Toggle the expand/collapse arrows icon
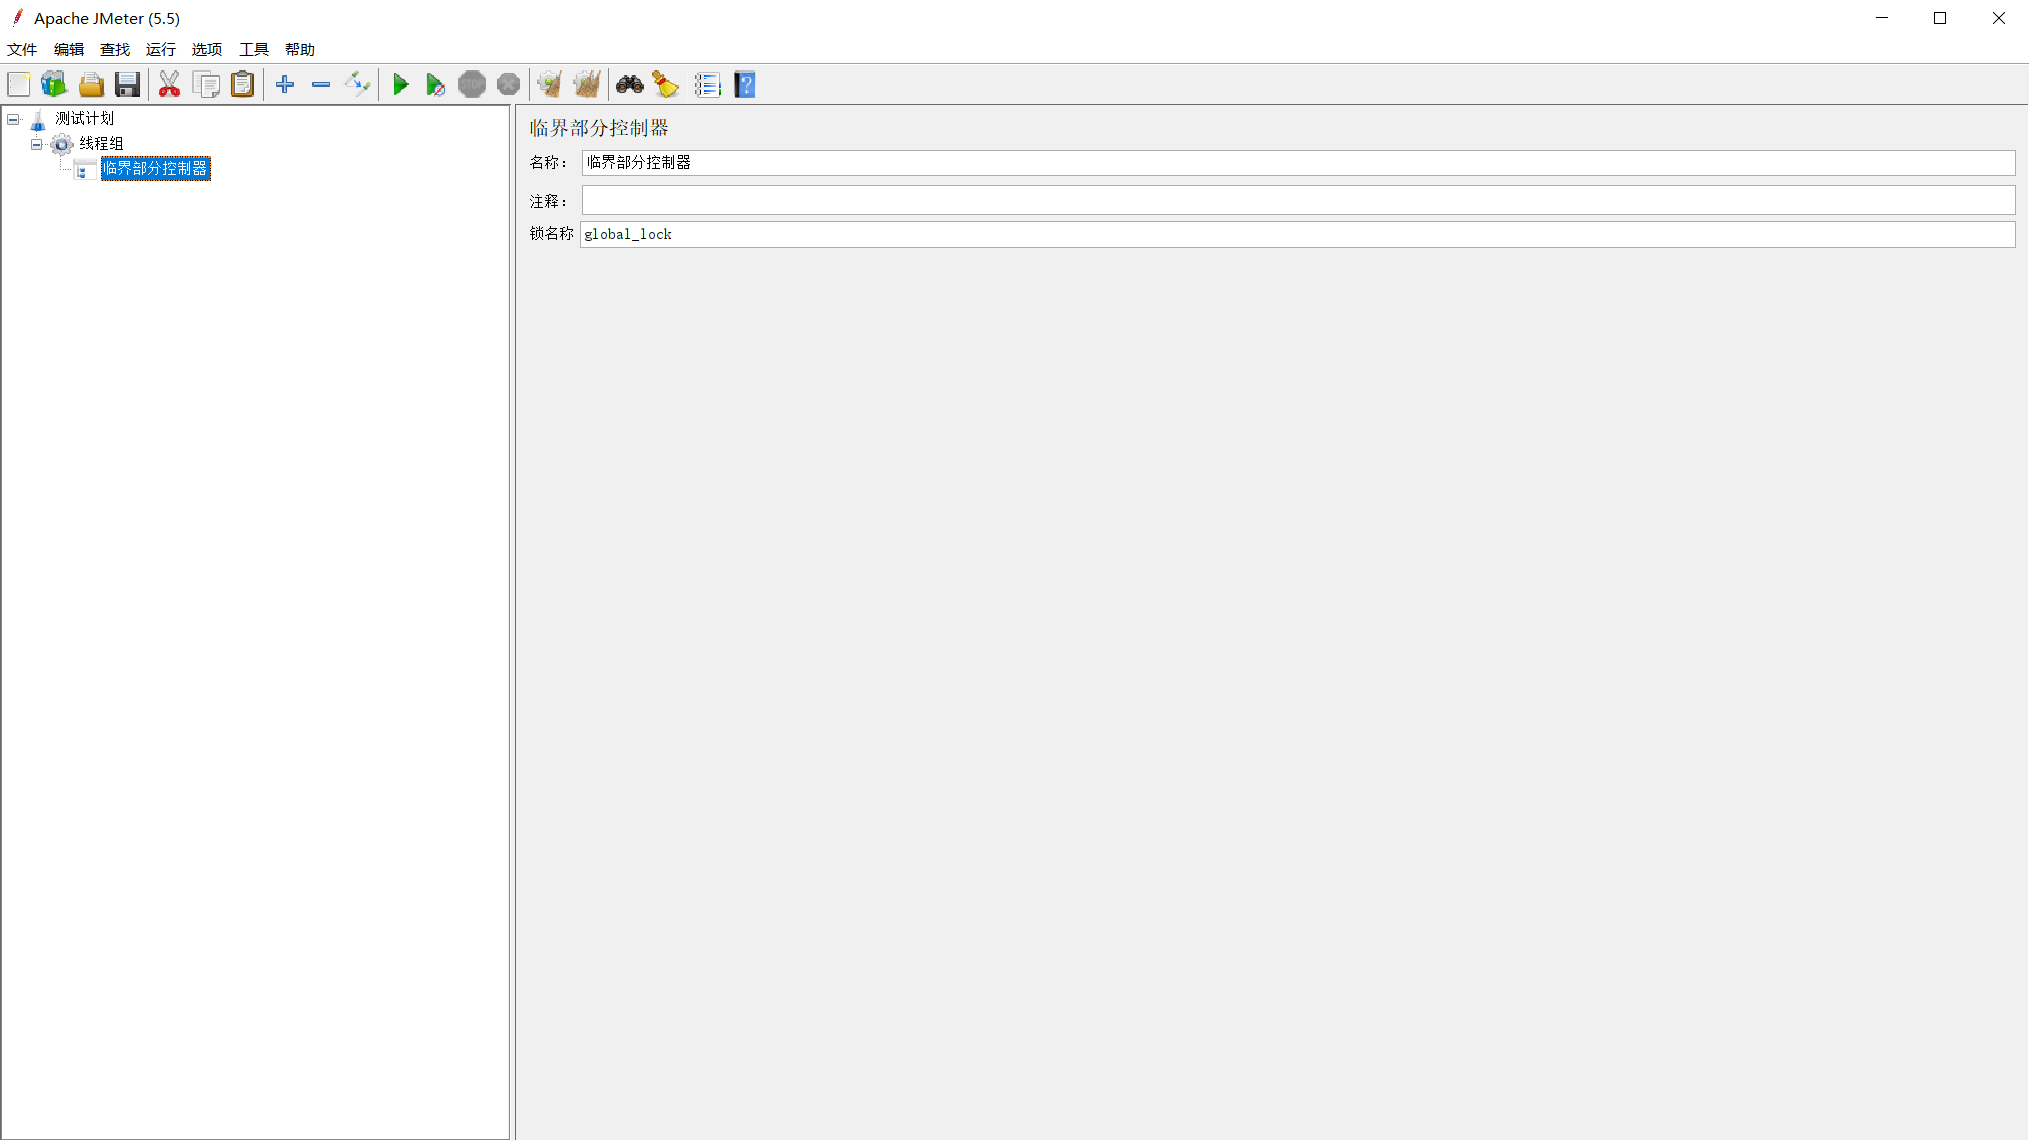The height and width of the screenshot is (1141, 2029). pyautogui.click(x=357, y=85)
